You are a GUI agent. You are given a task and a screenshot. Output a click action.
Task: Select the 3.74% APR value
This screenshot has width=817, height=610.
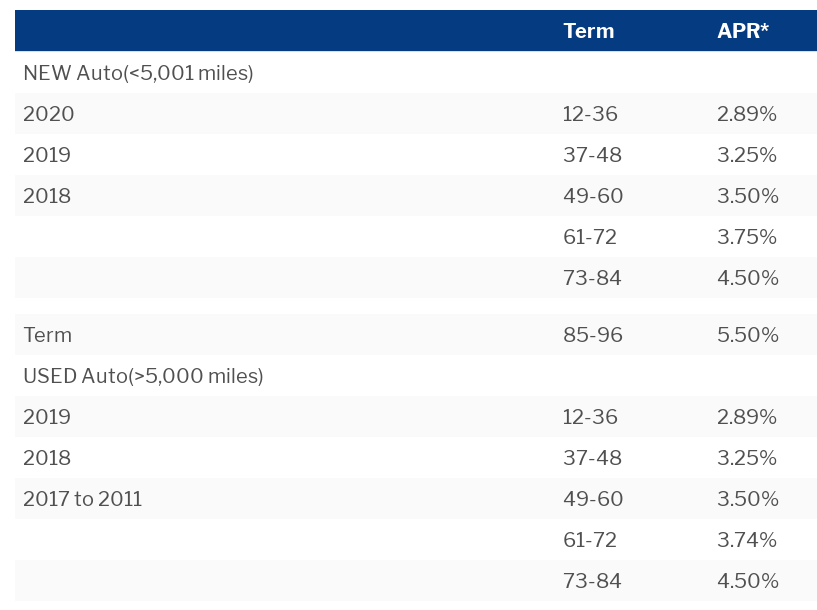tap(747, 540)
